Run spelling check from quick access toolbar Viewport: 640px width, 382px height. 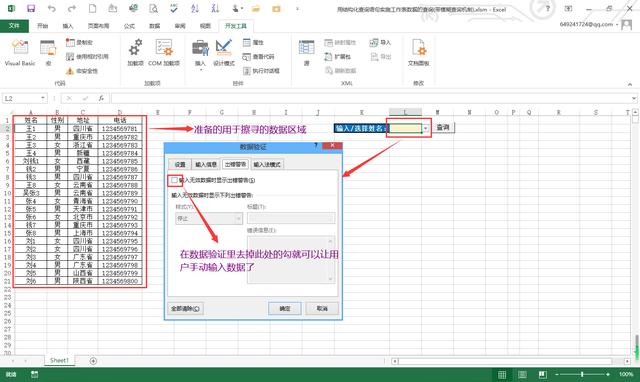174,9
